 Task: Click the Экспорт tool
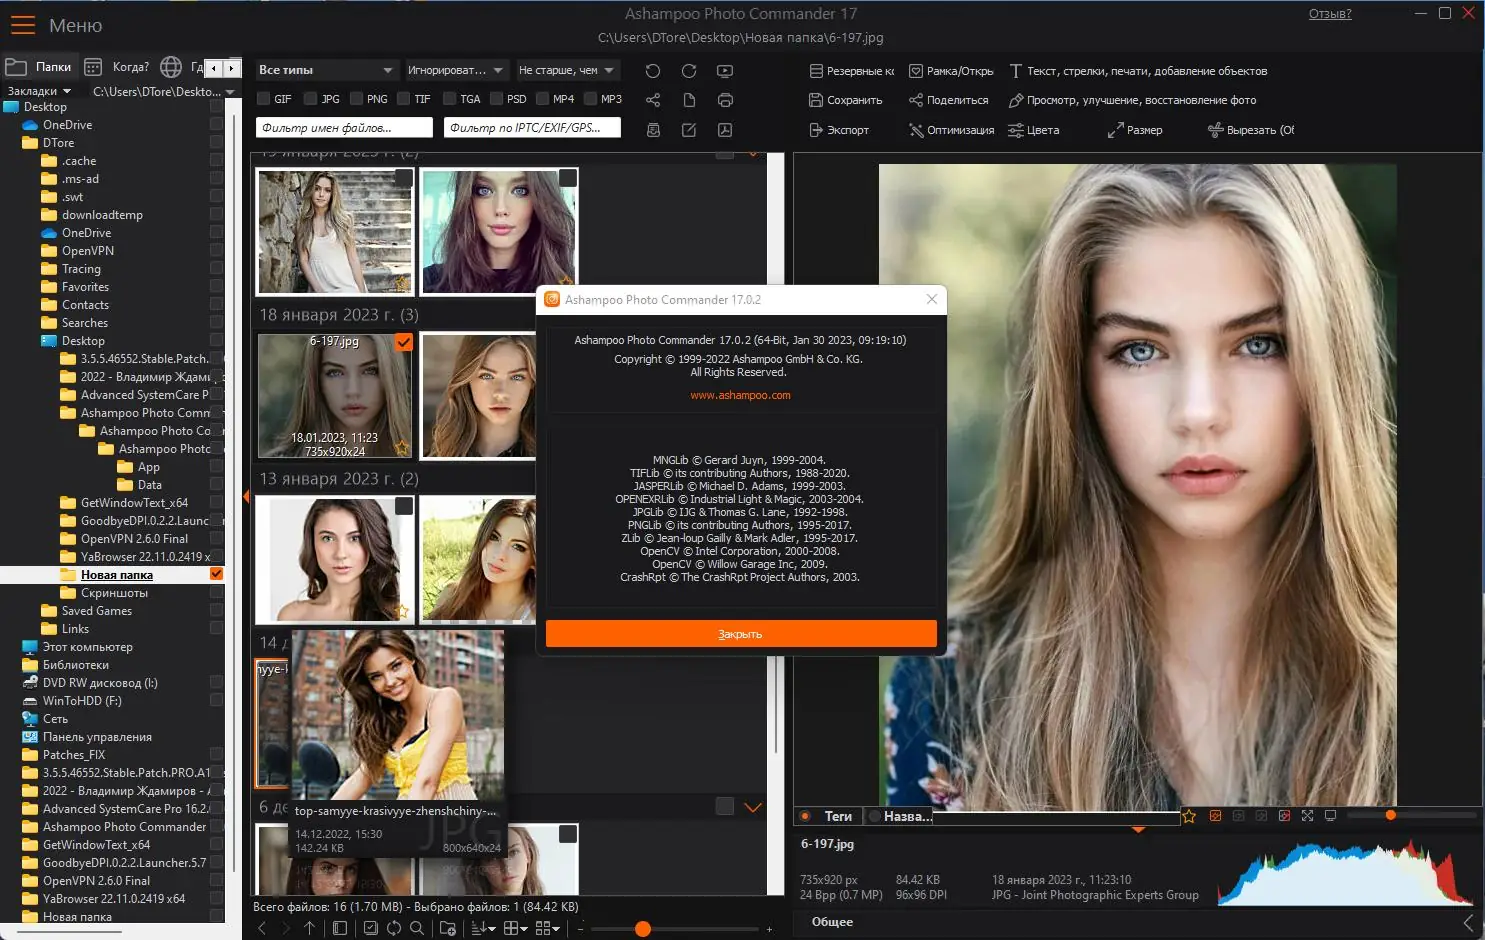coord(839,130)
